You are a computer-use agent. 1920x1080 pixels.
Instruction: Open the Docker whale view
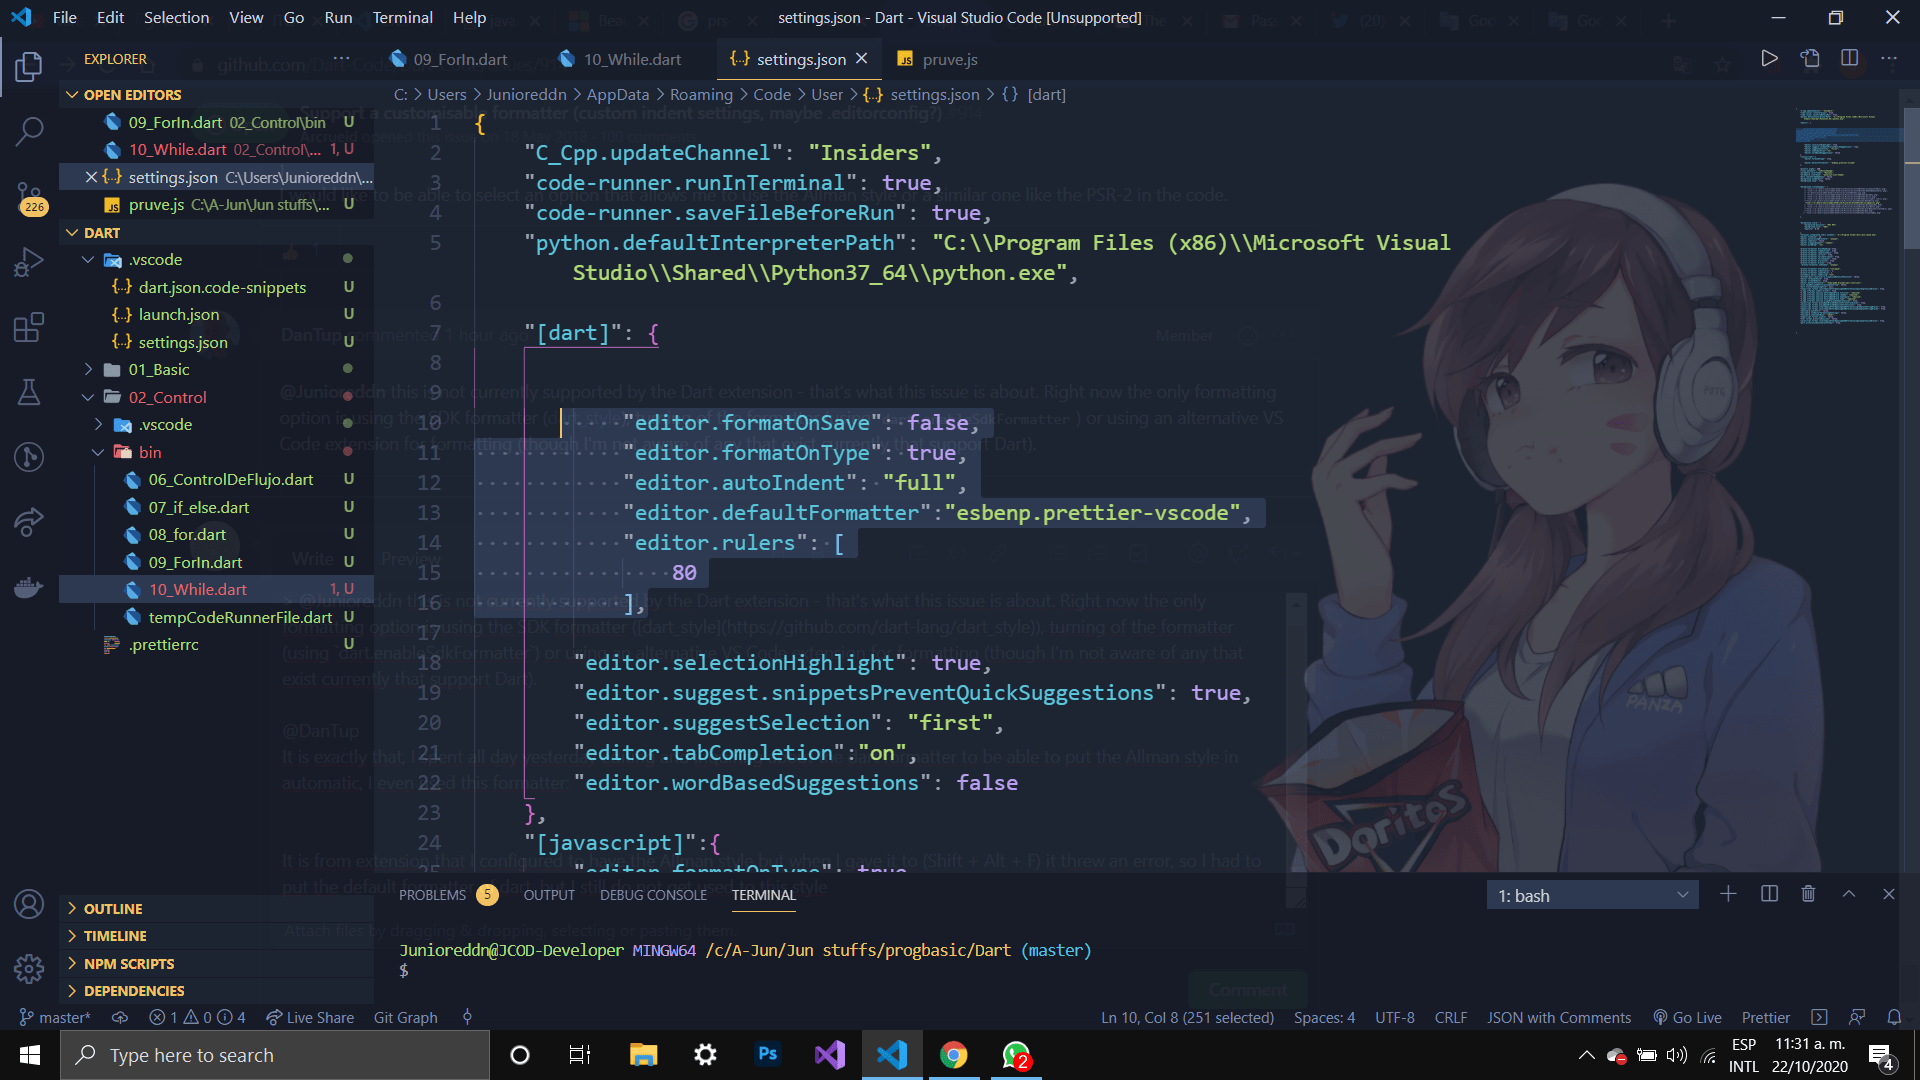(x=29, y=587)
